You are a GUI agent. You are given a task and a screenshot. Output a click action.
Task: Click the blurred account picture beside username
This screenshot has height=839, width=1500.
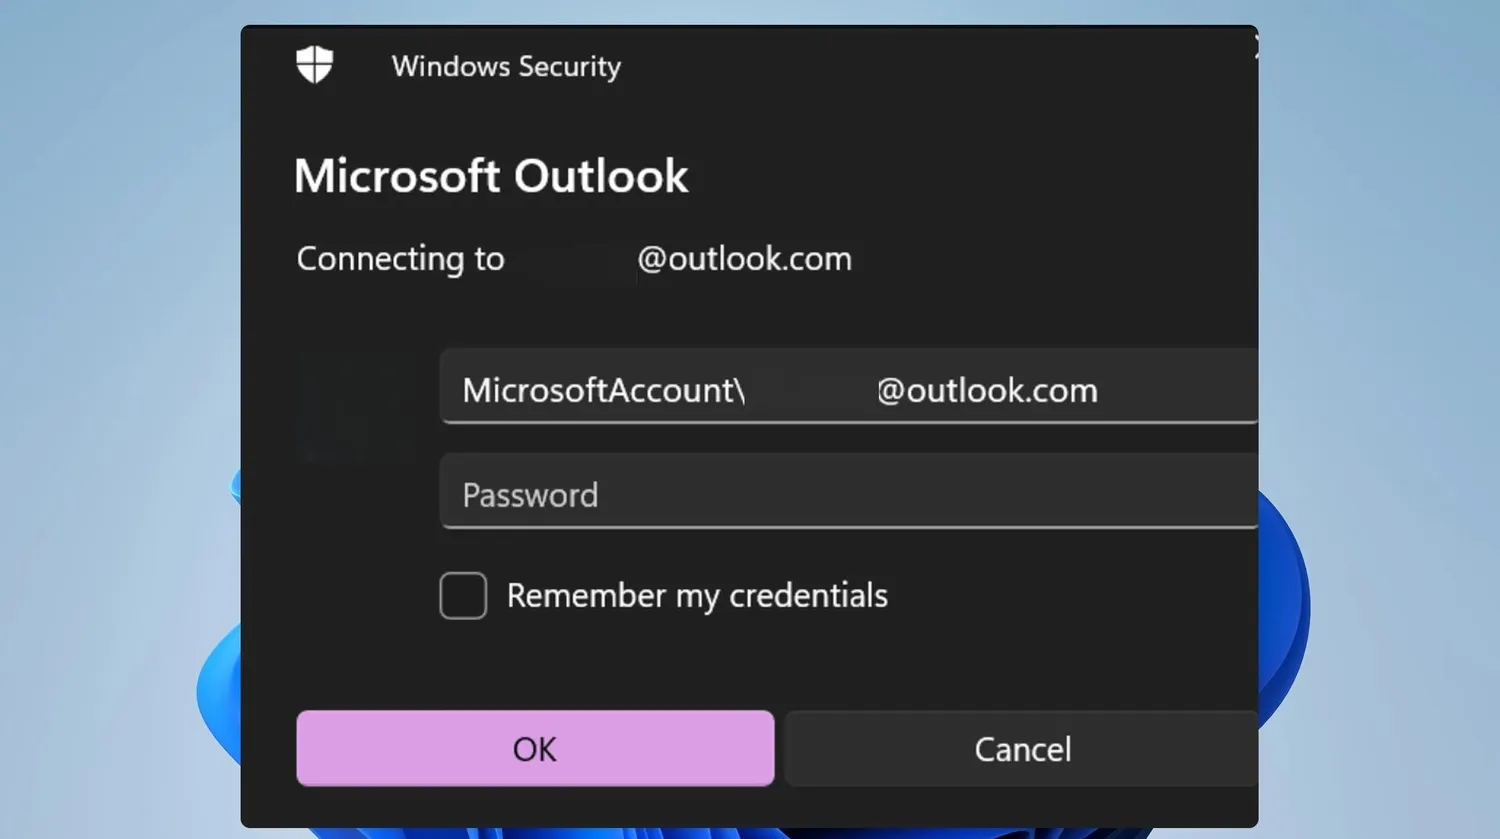[357, 405]
